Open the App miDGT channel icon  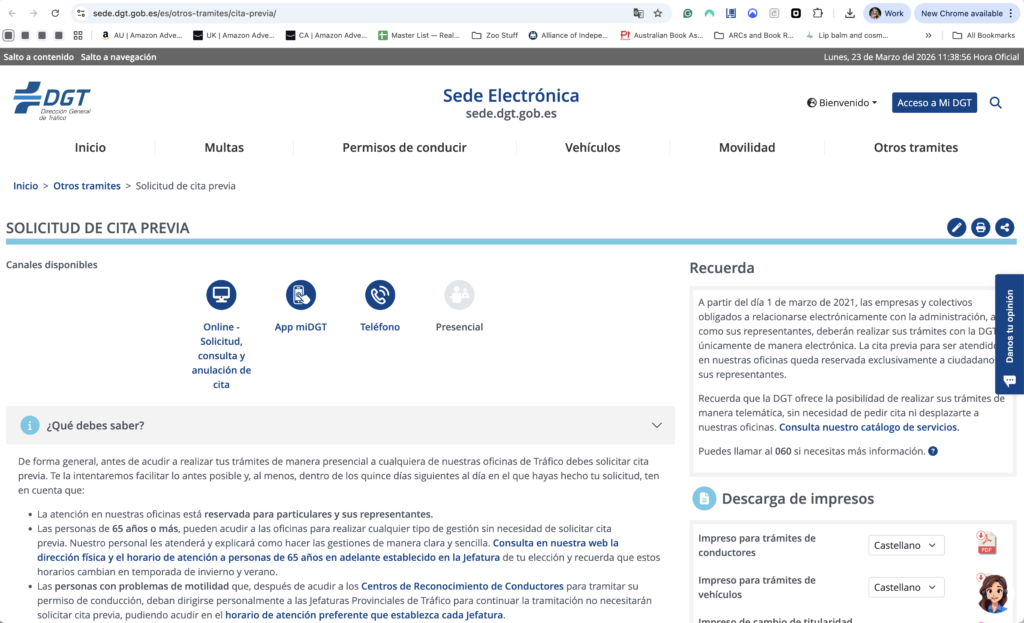(x=301, y=295)
